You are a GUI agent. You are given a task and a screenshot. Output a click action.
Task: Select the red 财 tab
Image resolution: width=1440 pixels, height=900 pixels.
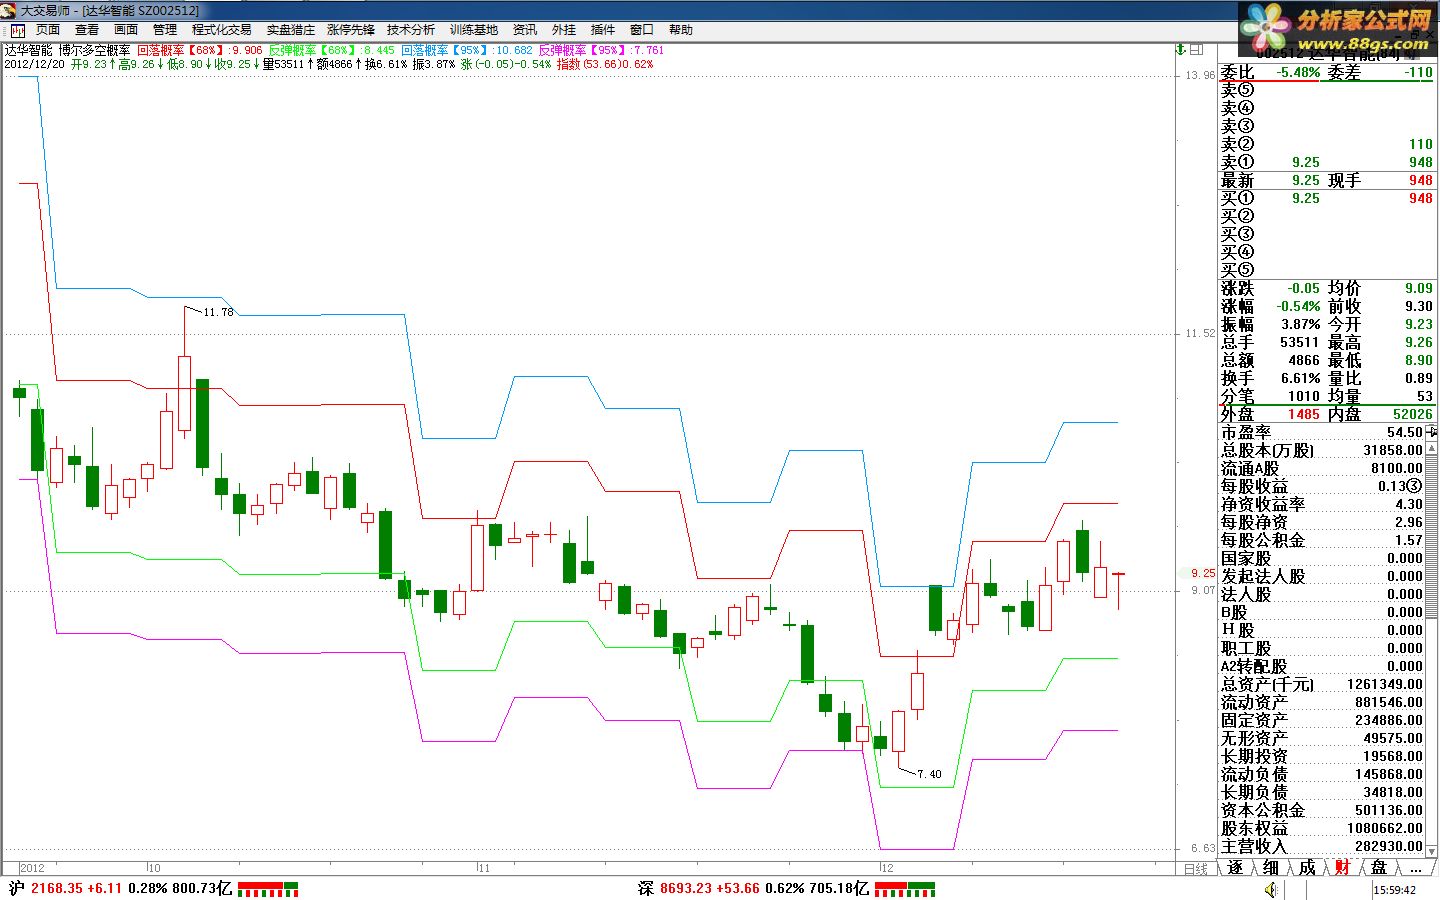tap(1342, 867)
